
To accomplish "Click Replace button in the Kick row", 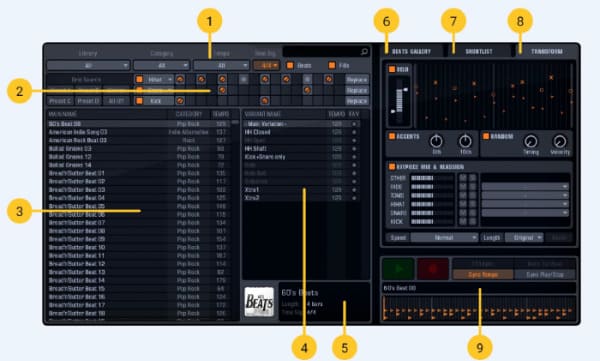I will coord(357,101).
